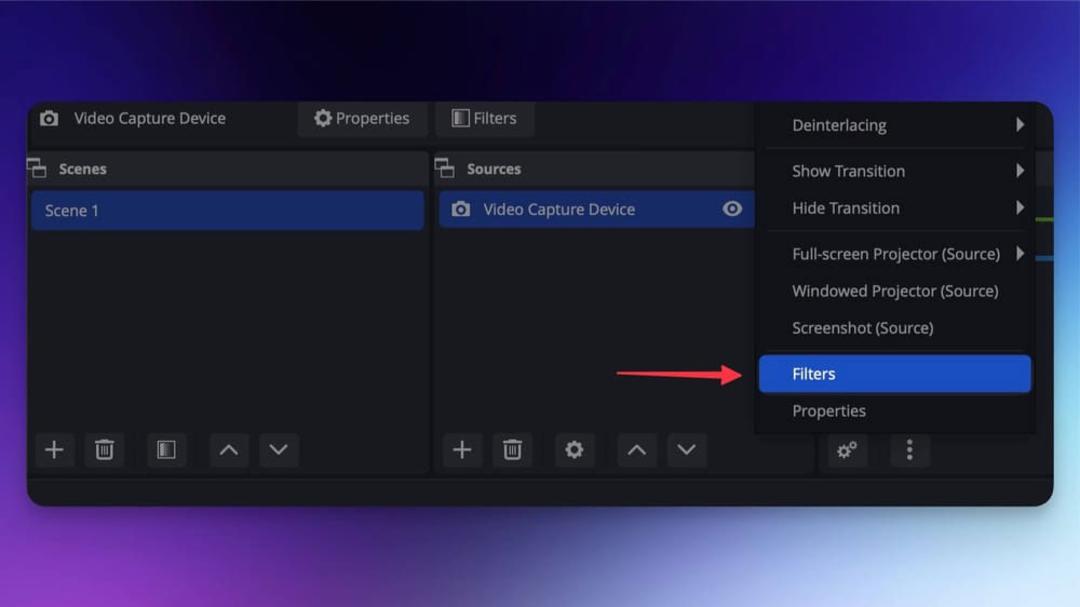Click the Properties button in source toolbar
Image resolution: width=1080 pixels, height=607 pixels.
coord(362,119)
